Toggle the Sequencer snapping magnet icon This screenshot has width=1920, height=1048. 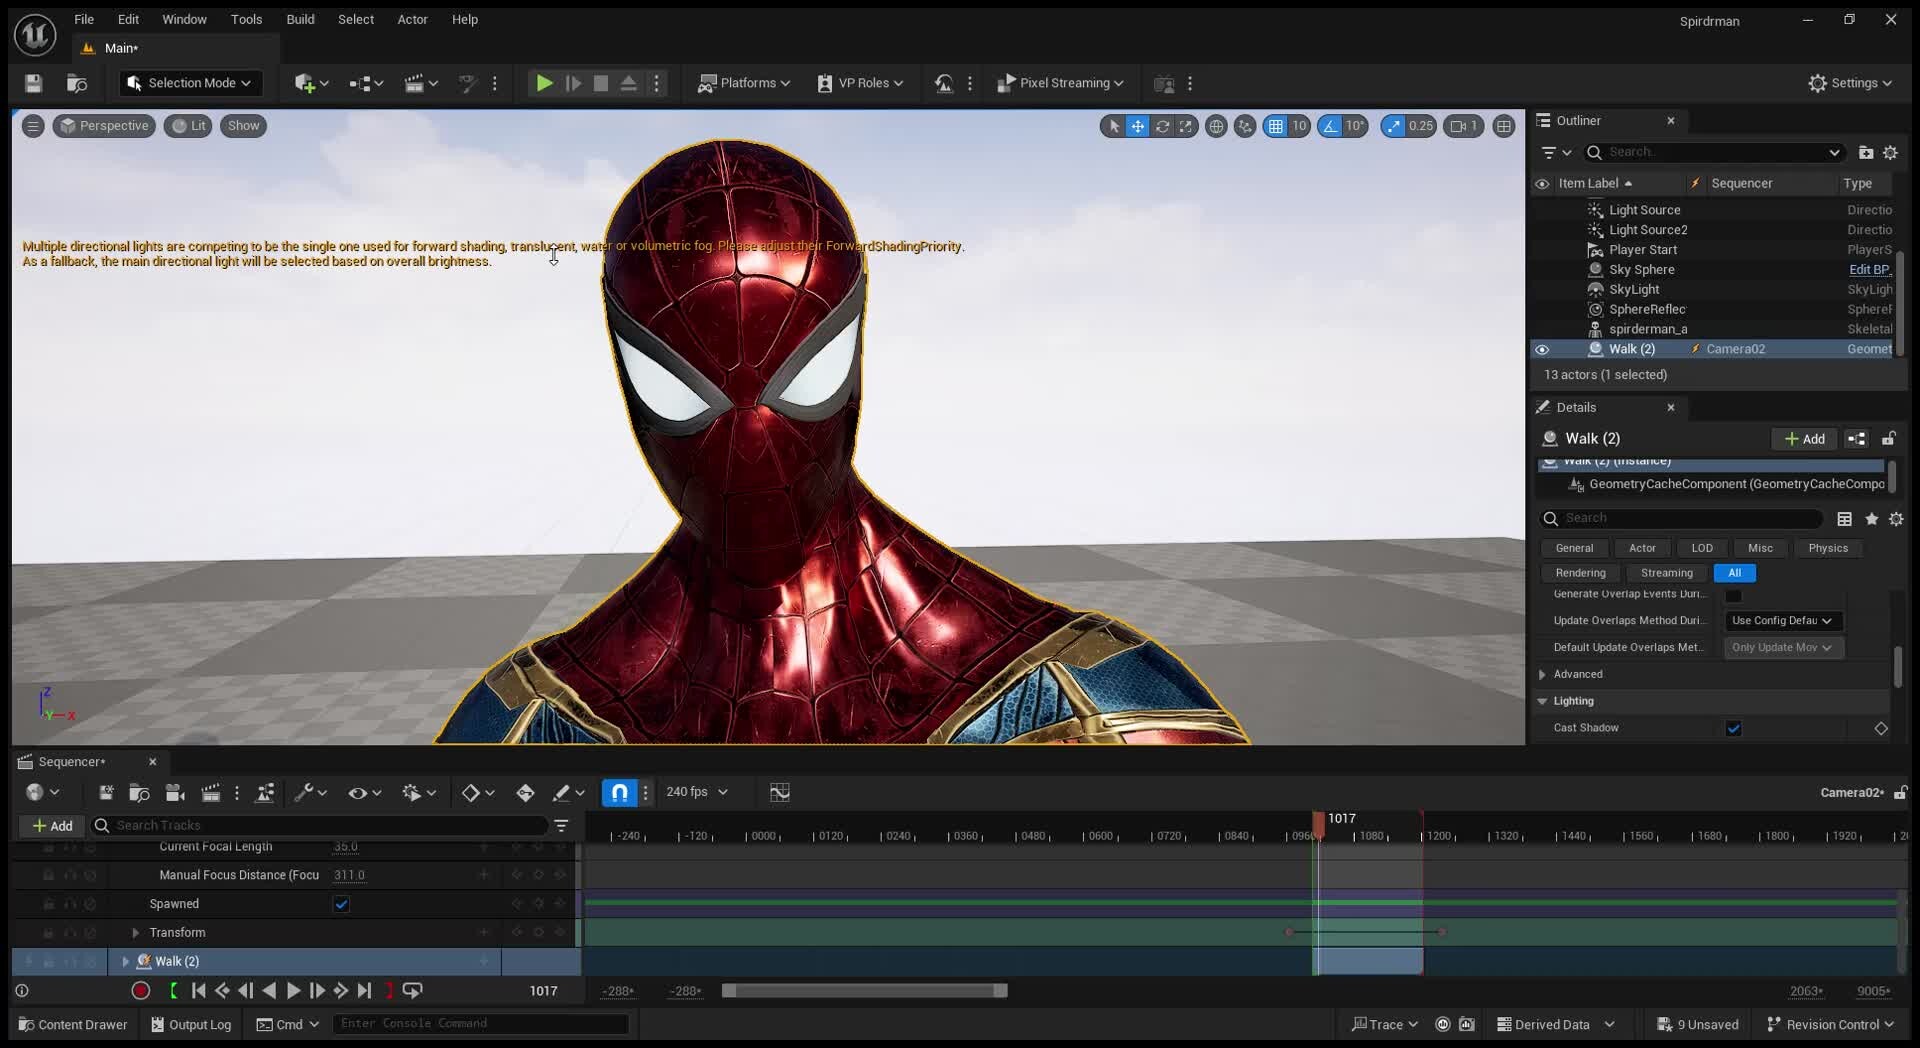pos(619,792)
